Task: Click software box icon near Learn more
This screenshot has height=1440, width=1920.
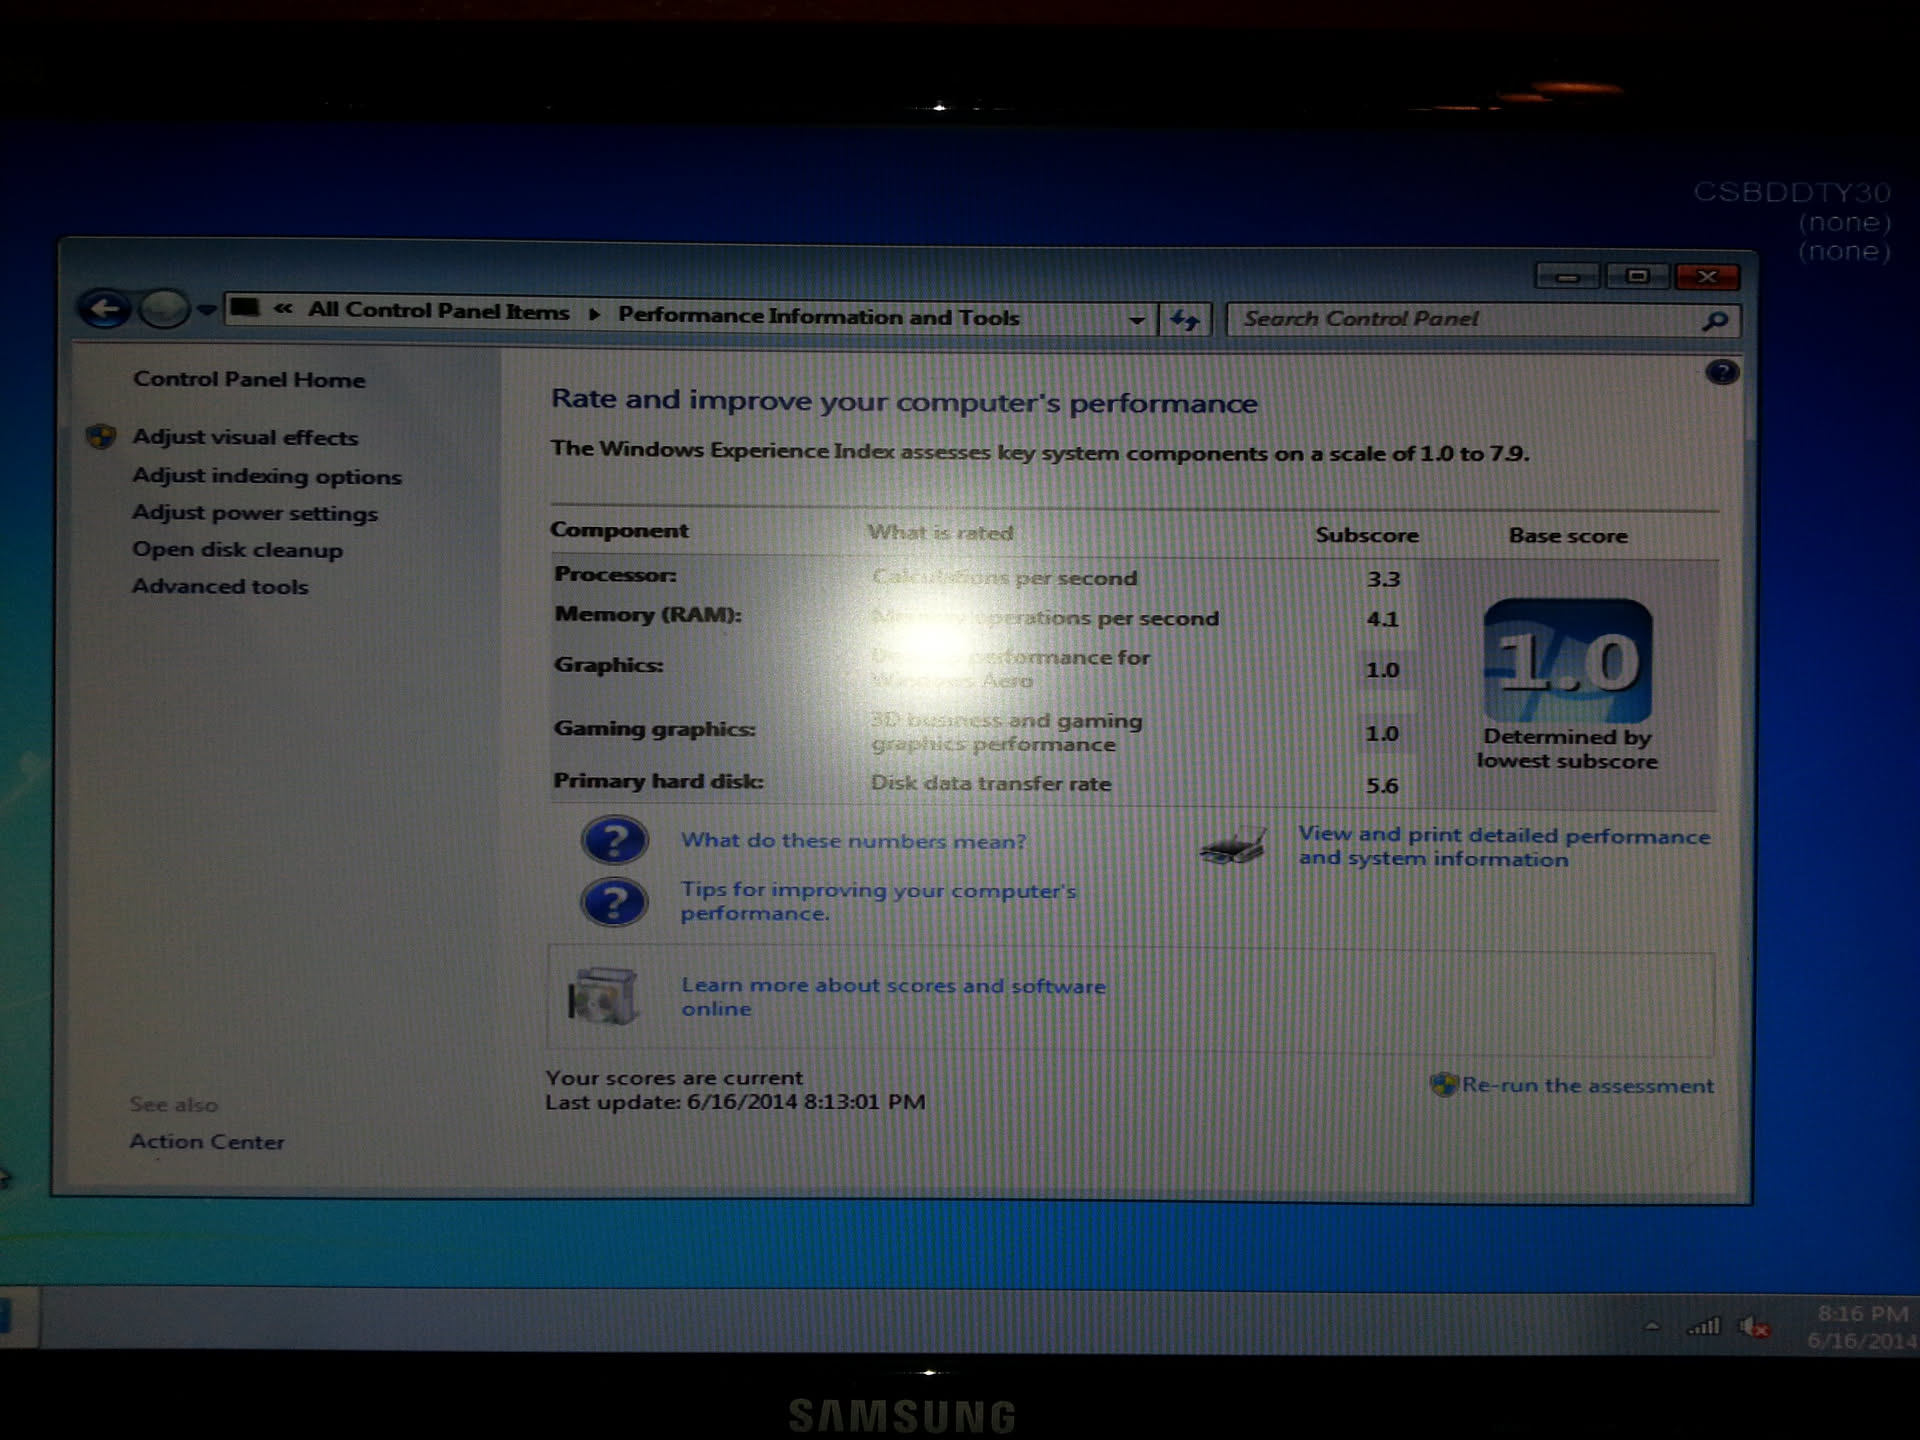Action: pos(602,996)
